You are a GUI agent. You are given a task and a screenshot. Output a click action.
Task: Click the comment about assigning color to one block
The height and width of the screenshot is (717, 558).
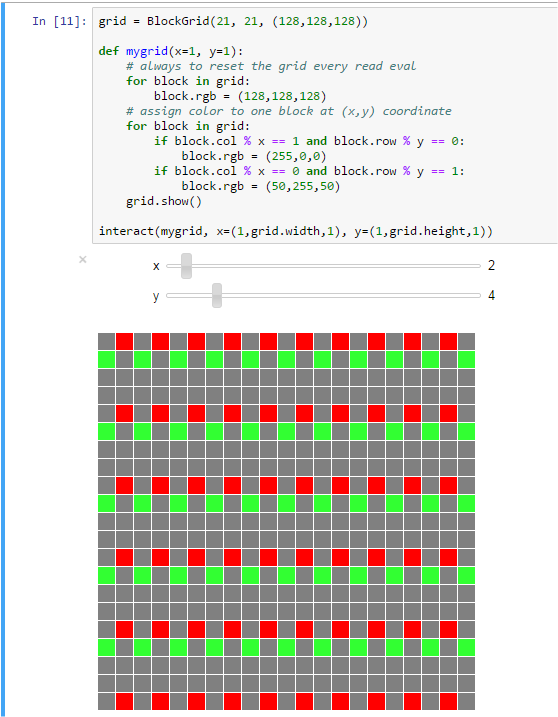point(289,111)
